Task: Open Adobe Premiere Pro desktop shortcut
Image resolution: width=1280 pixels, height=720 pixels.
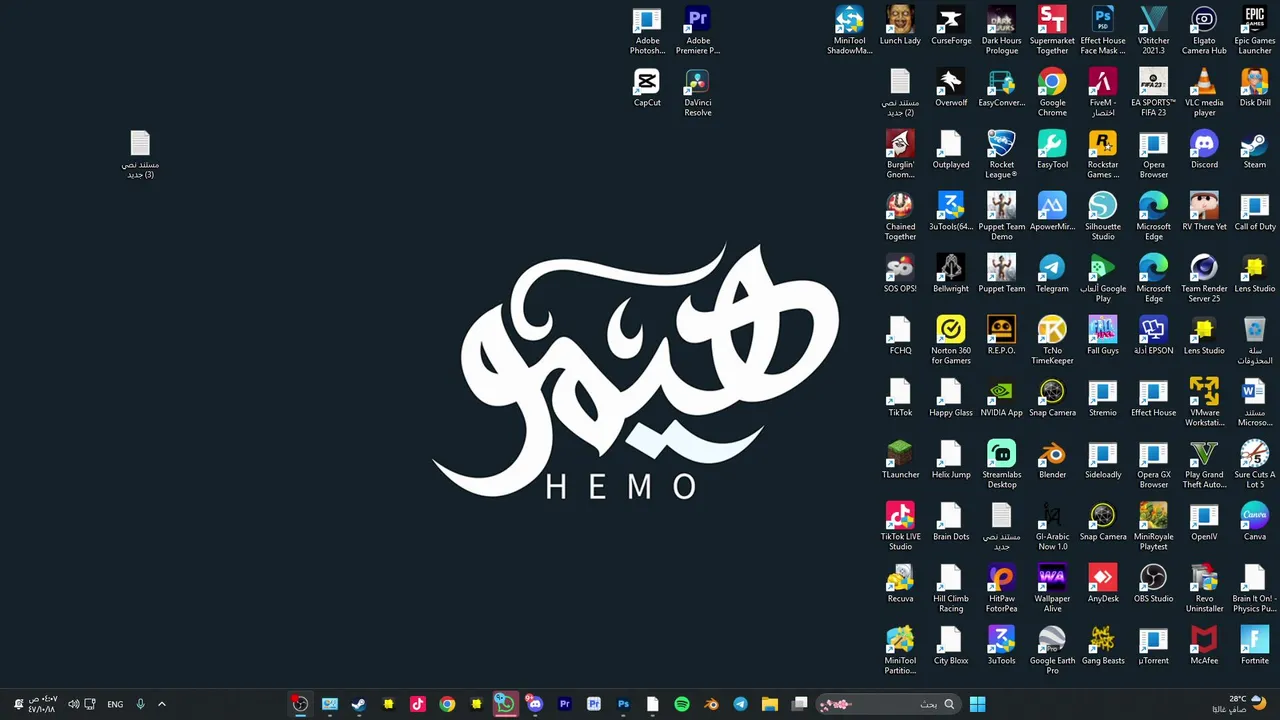Action: [x=698, y=31]
